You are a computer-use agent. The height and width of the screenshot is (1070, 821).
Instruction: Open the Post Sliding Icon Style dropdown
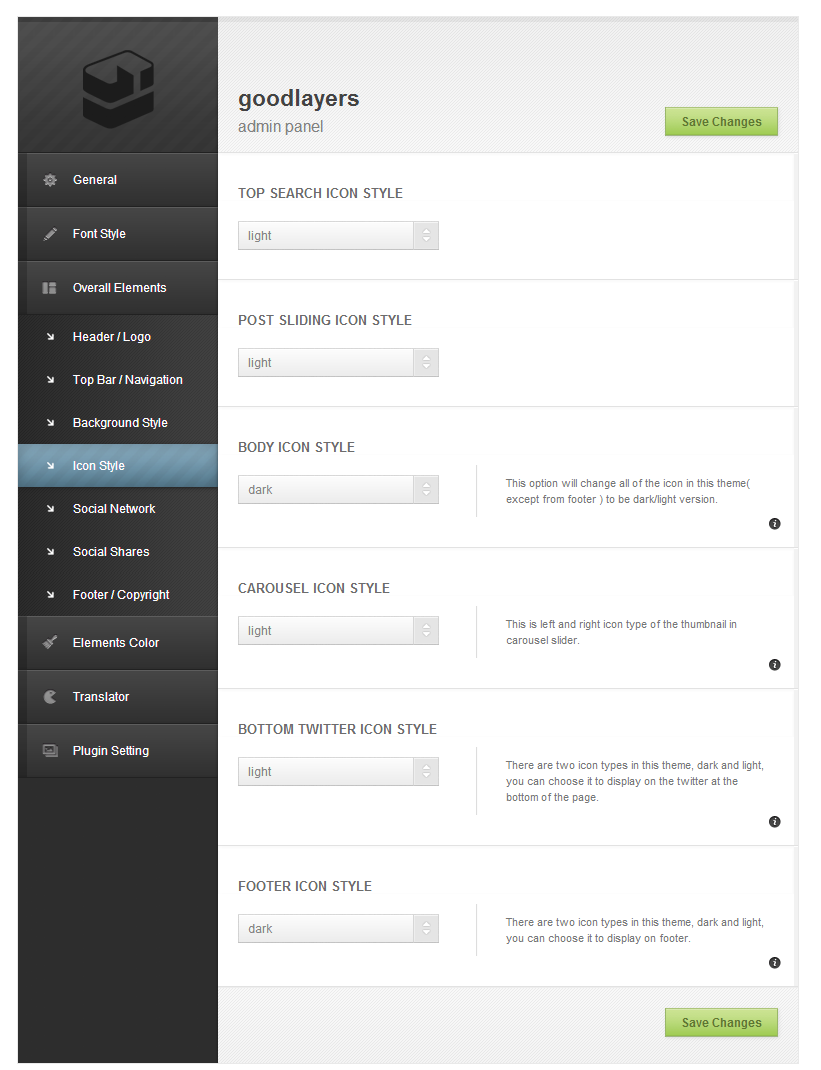click(x=338, y=363)
